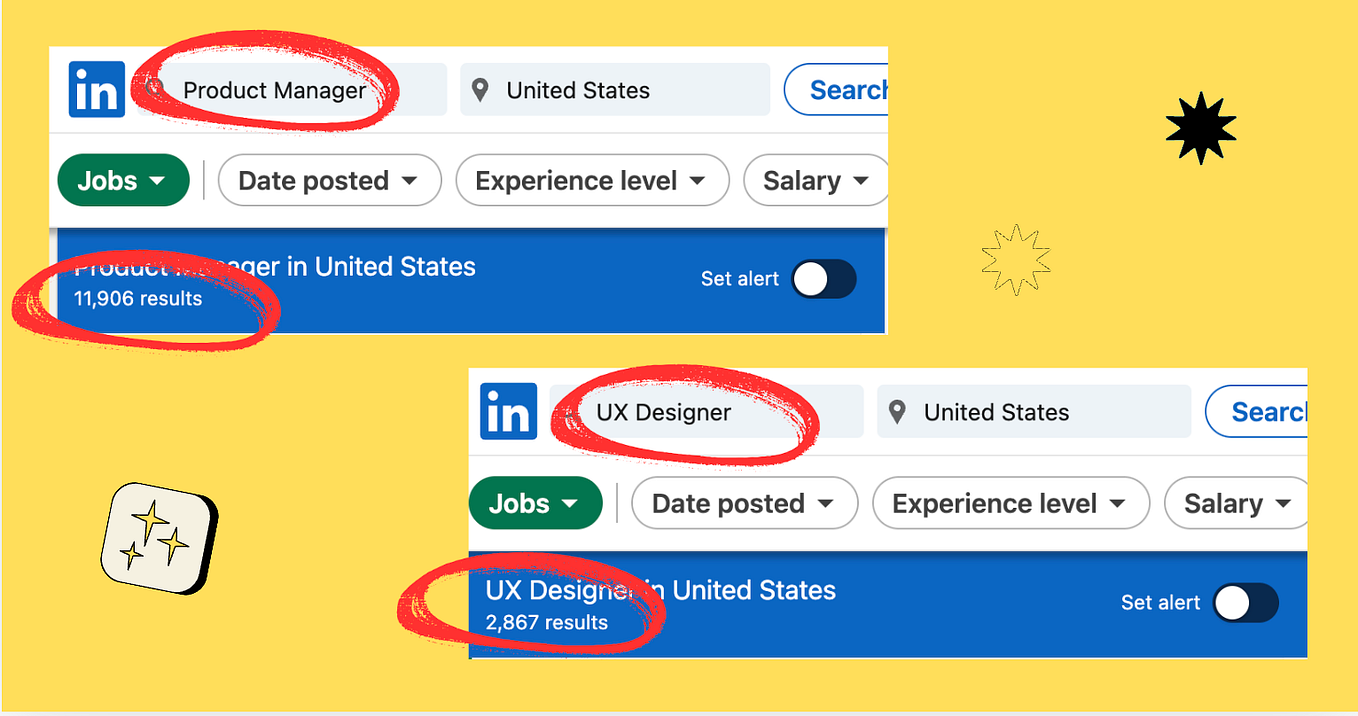The width and height of the screenshot is (1358, 716).
Task: Click the LinkedIn logo in the top search bar
Action: click(x=96, y=89)
